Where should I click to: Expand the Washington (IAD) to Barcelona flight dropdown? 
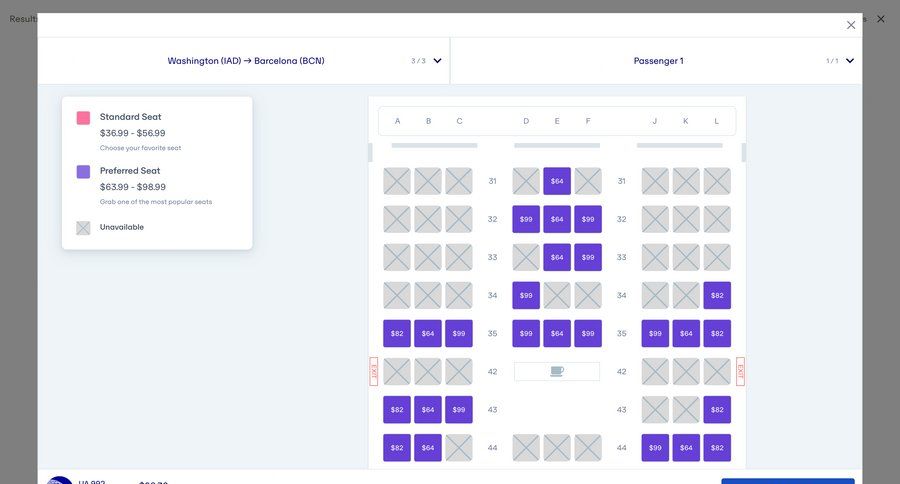(437, 61)
